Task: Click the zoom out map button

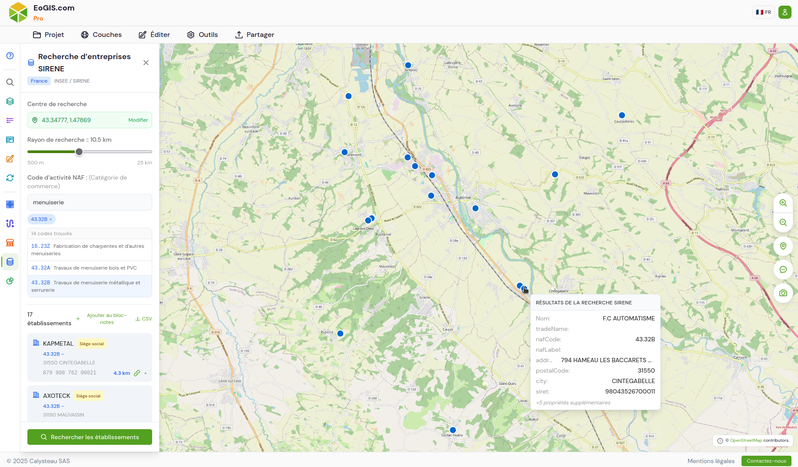Action: 783,223
